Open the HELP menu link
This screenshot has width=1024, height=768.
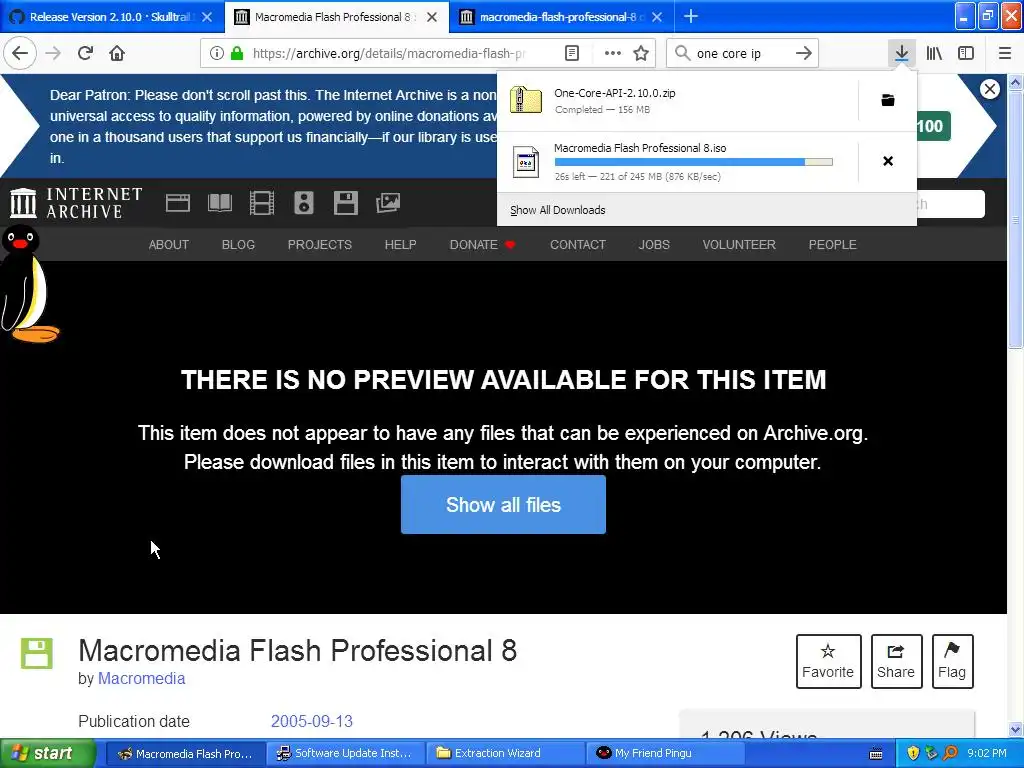(400, 245)
